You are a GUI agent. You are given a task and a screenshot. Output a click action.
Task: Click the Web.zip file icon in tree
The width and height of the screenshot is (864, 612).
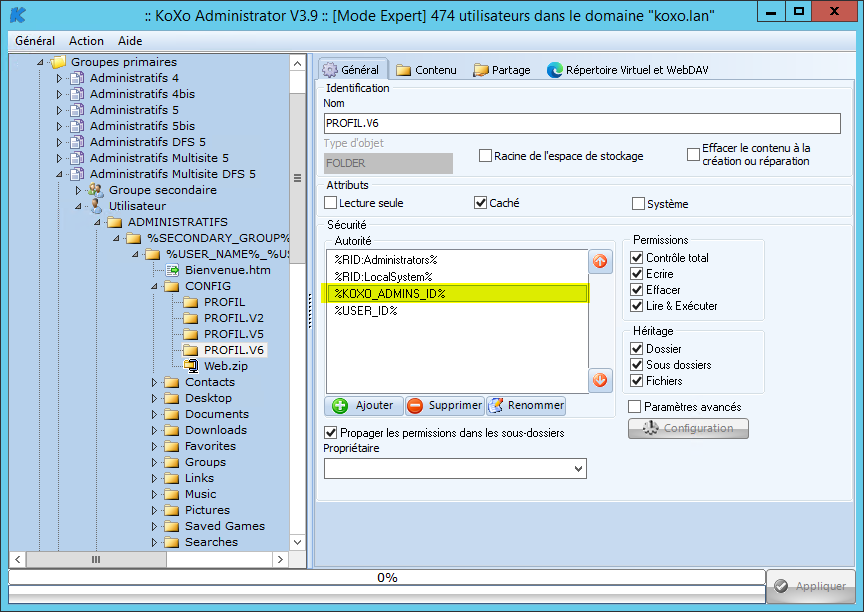click(191, 366)
